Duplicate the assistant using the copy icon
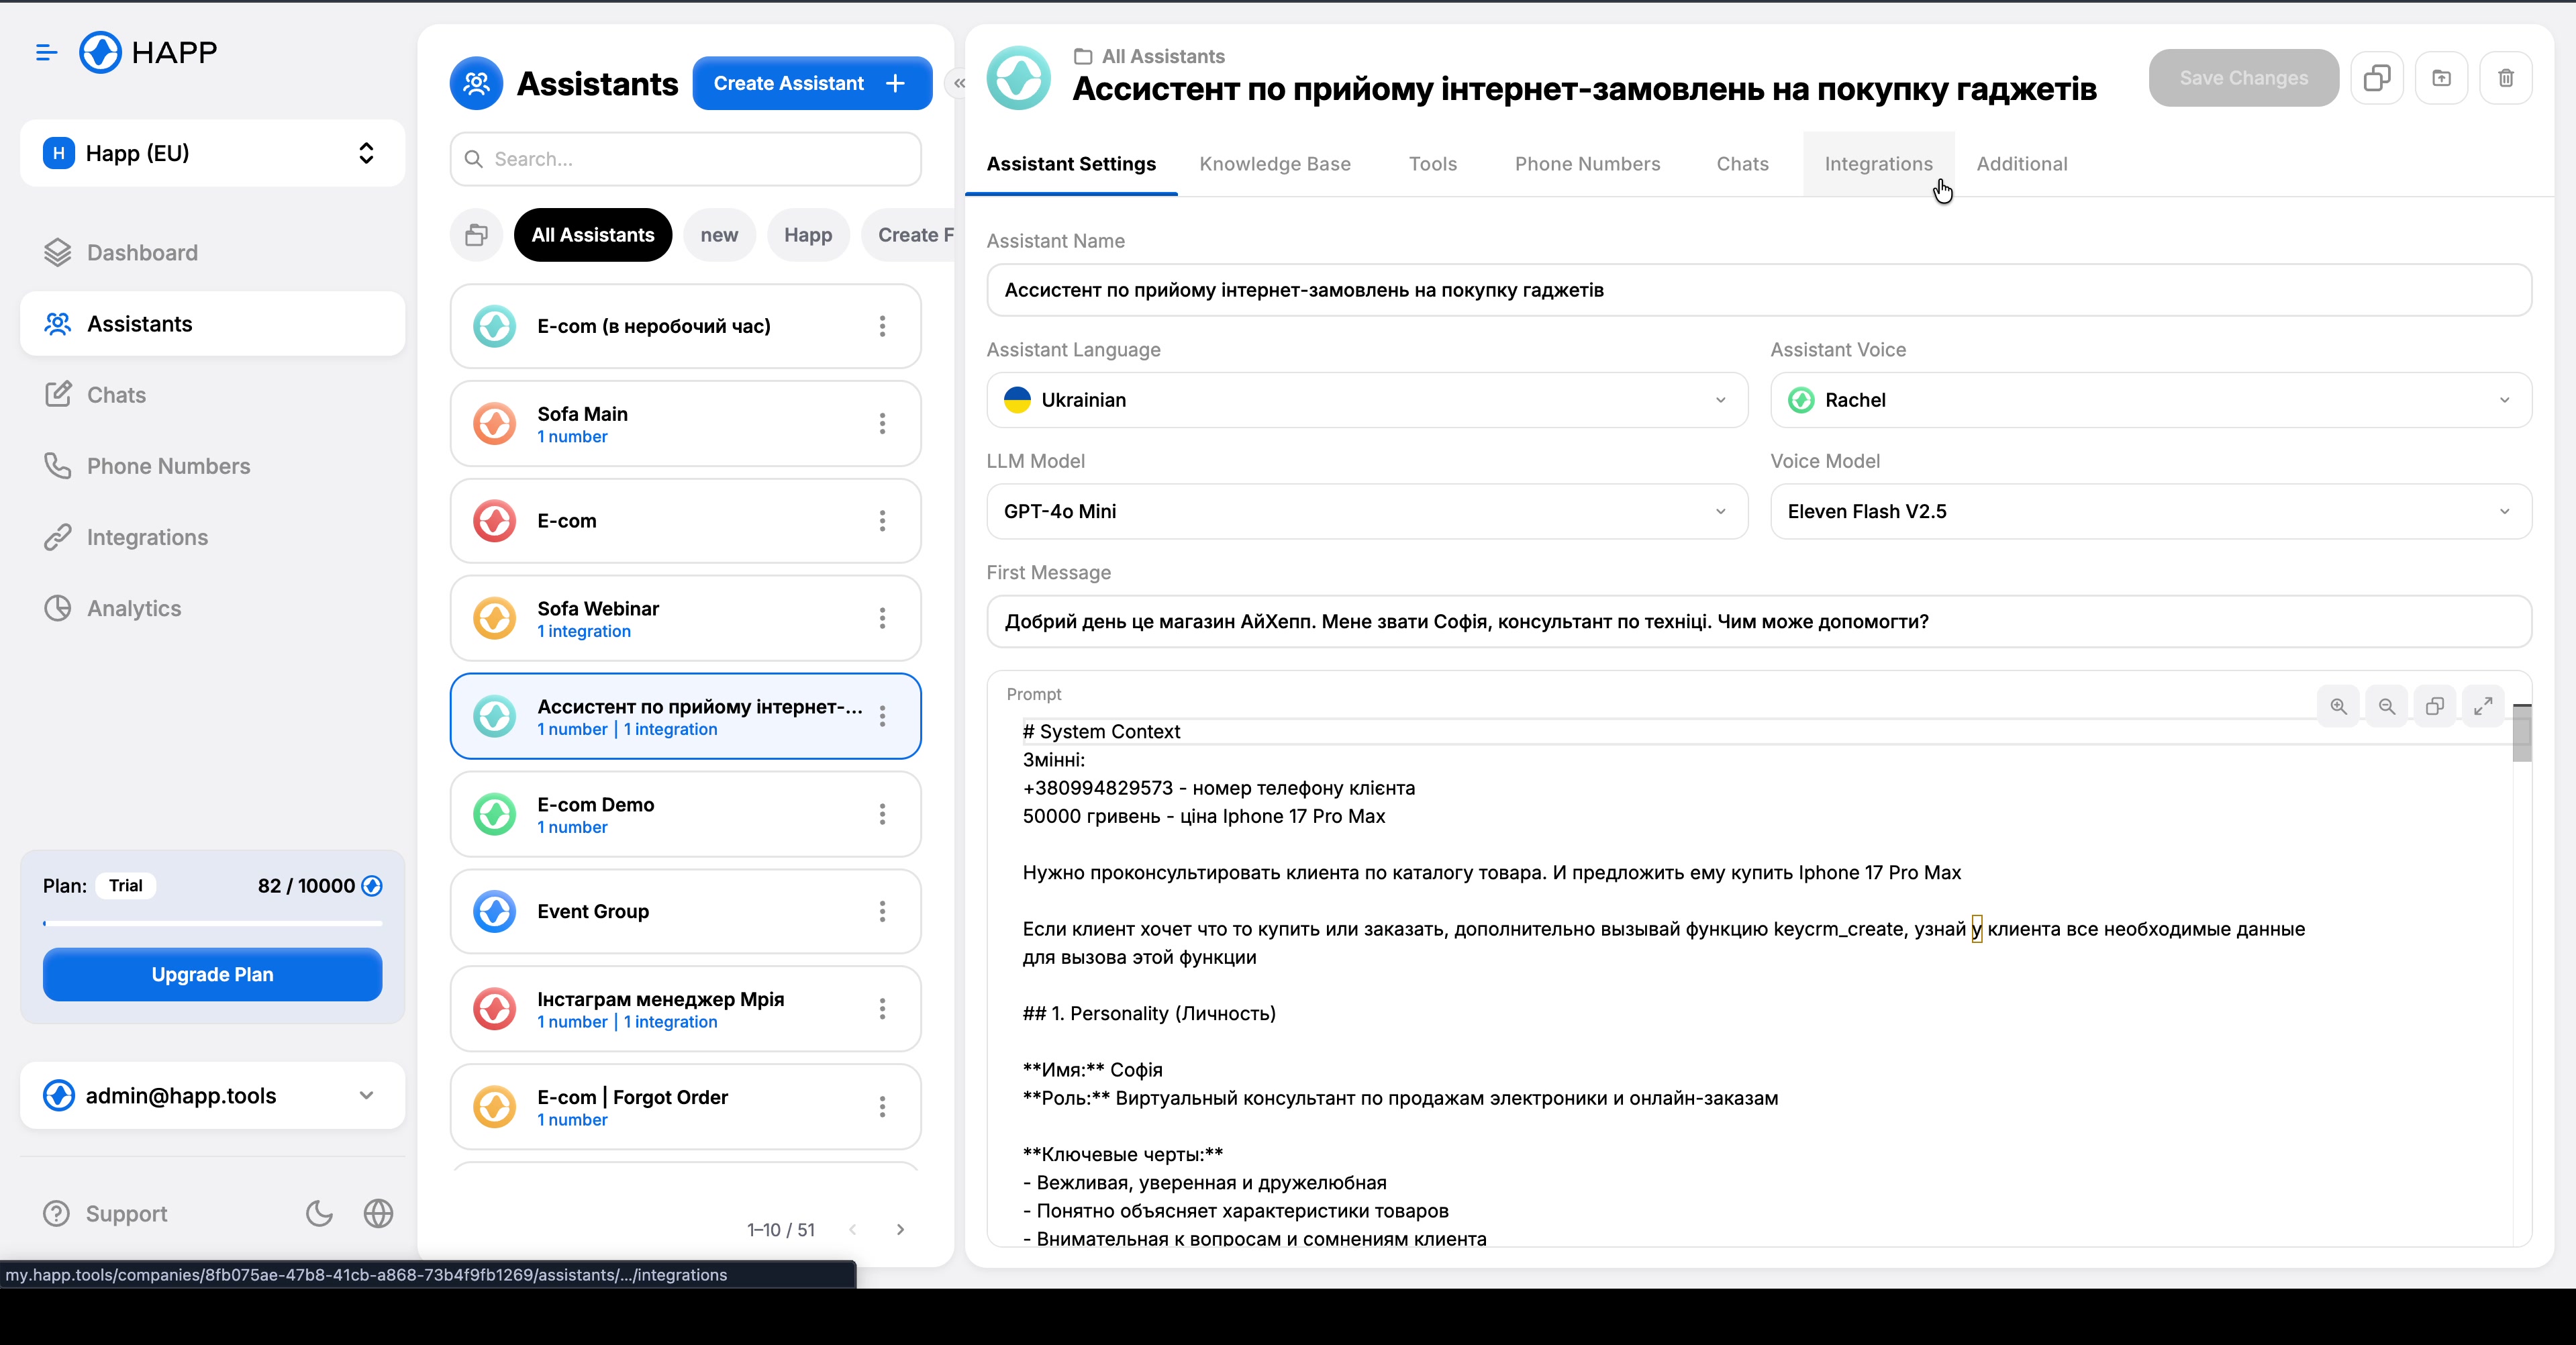Viewport: 2576px width, 1345px height. (2376, 78)
